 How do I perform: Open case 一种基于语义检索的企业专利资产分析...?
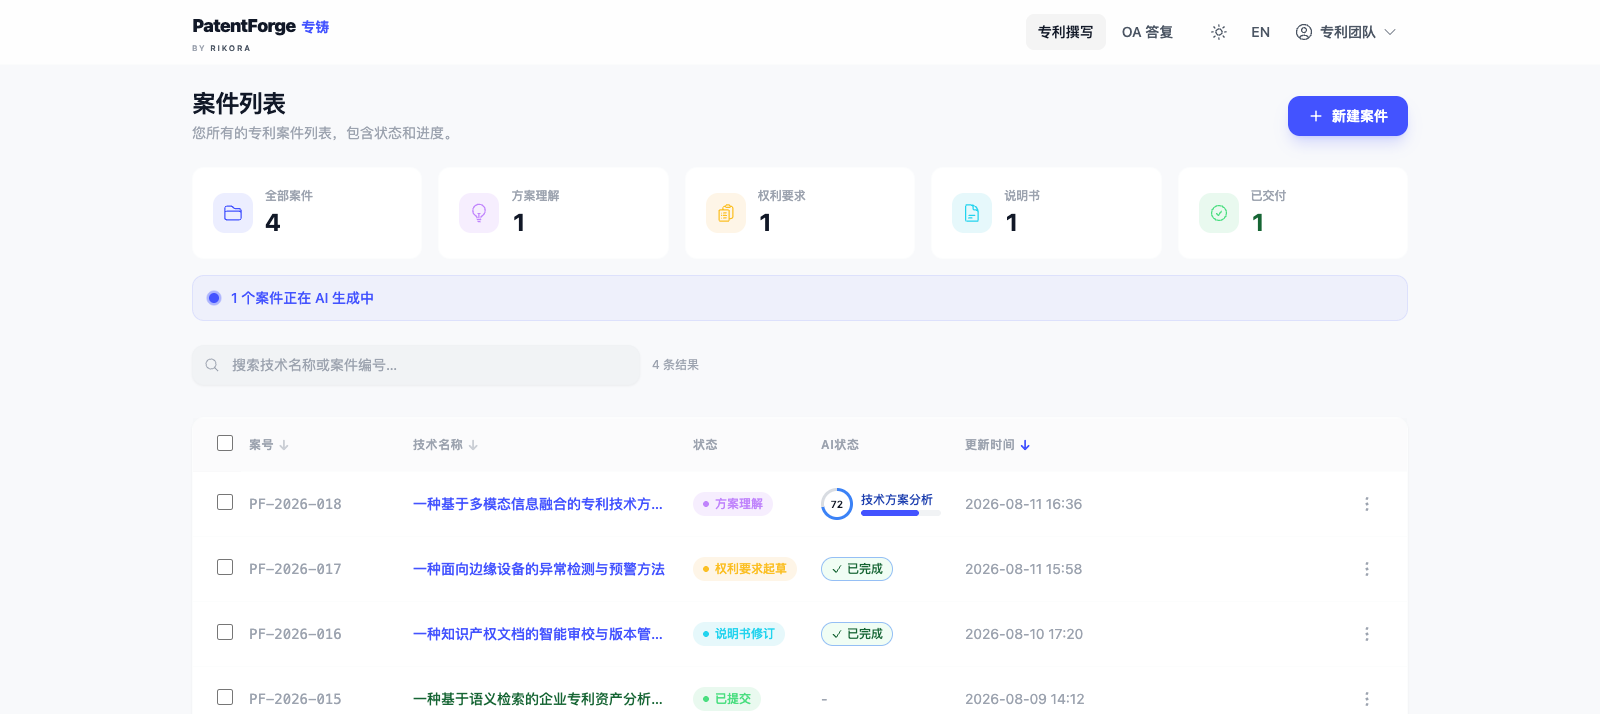click(538, 699)
